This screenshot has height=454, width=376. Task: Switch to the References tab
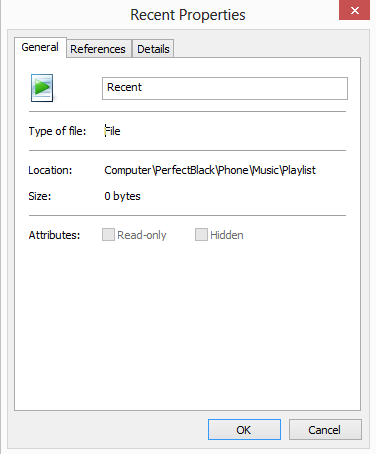pos(98,49)
